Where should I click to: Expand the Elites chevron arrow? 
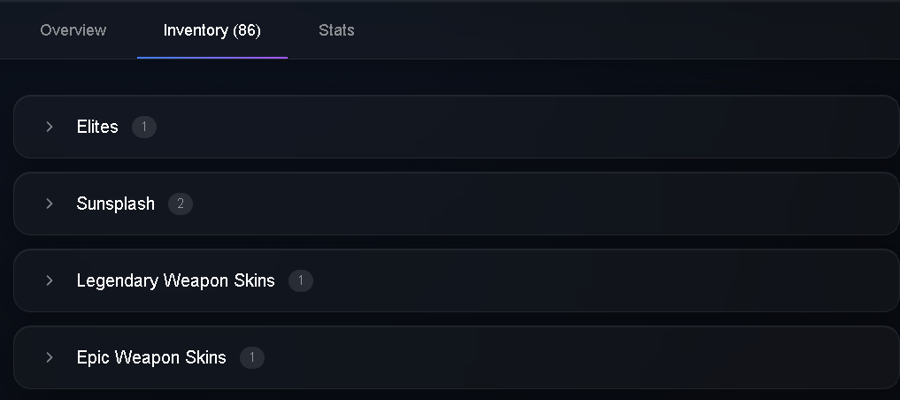(x=49, y=127)
